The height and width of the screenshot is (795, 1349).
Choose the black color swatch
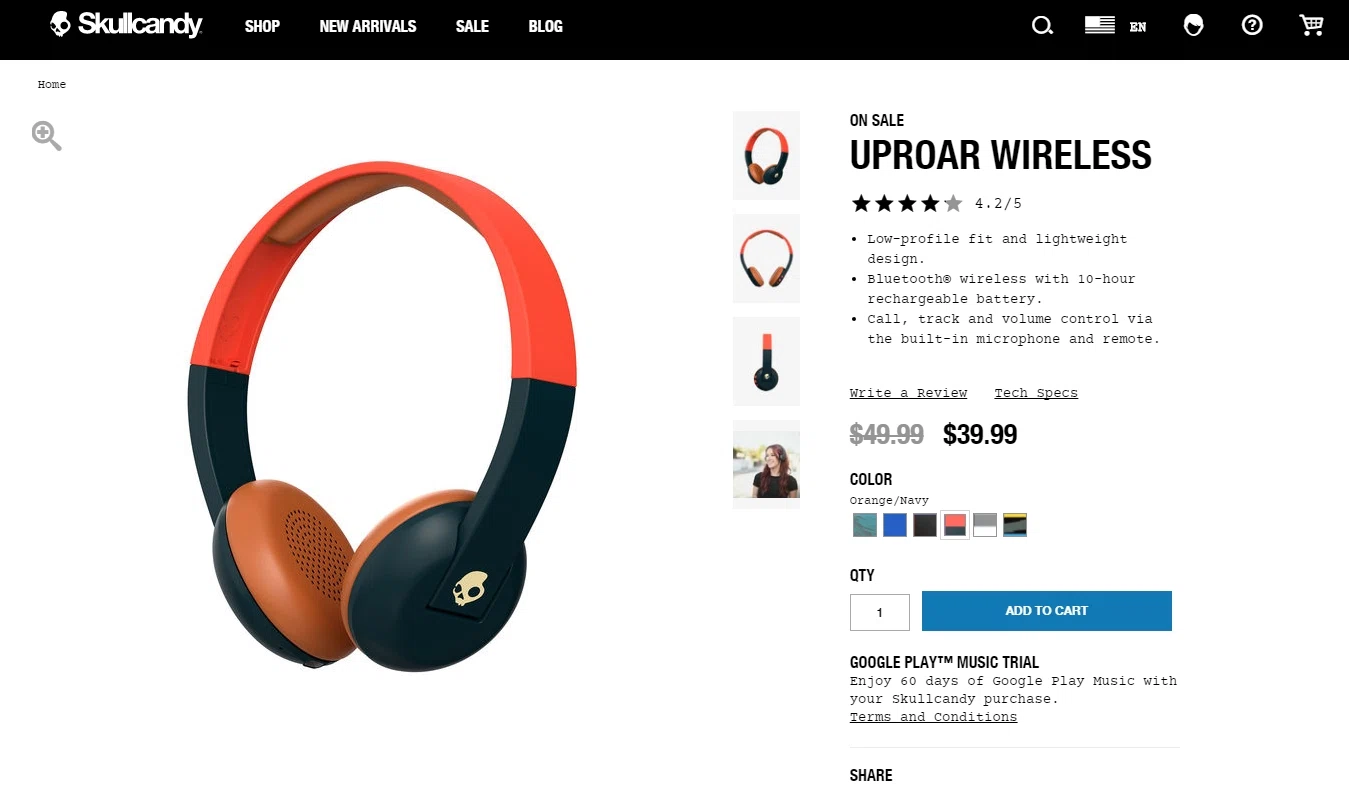[925, 525]
